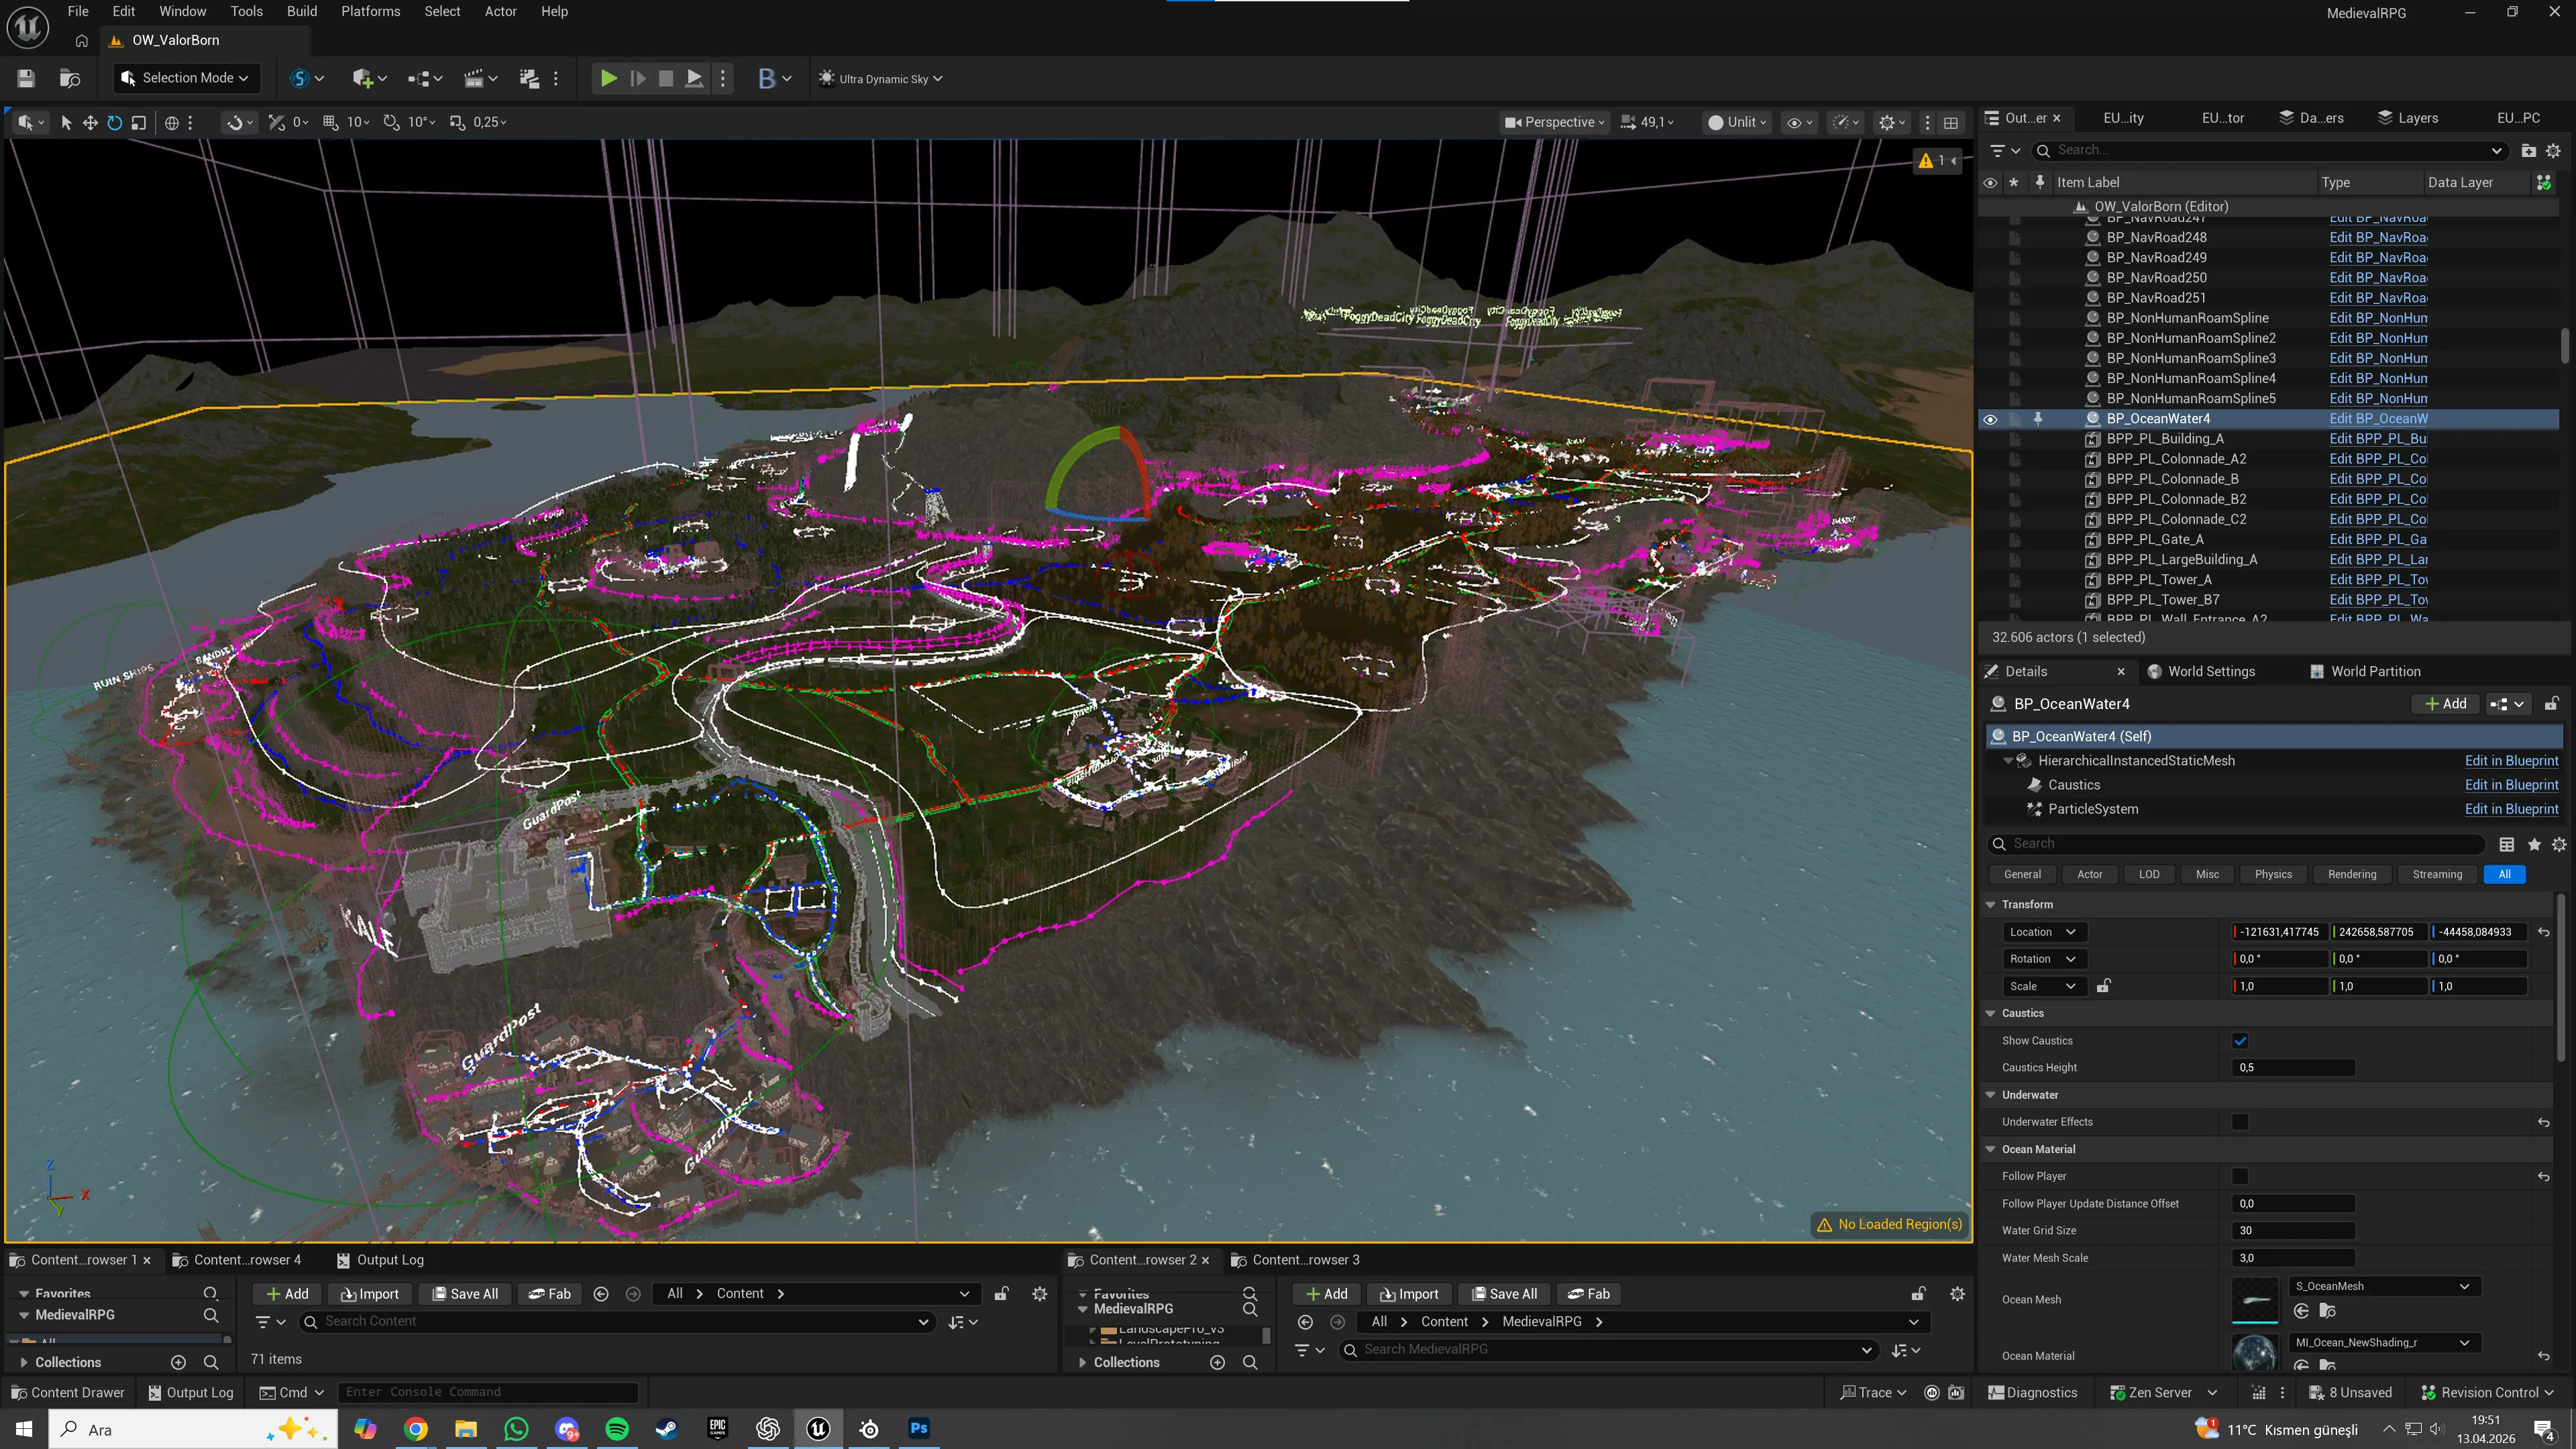Select the translate/move gizmo tool
Image resolution: width=2576 pixels, height=1449 pixels.
[x=90, y=122]
